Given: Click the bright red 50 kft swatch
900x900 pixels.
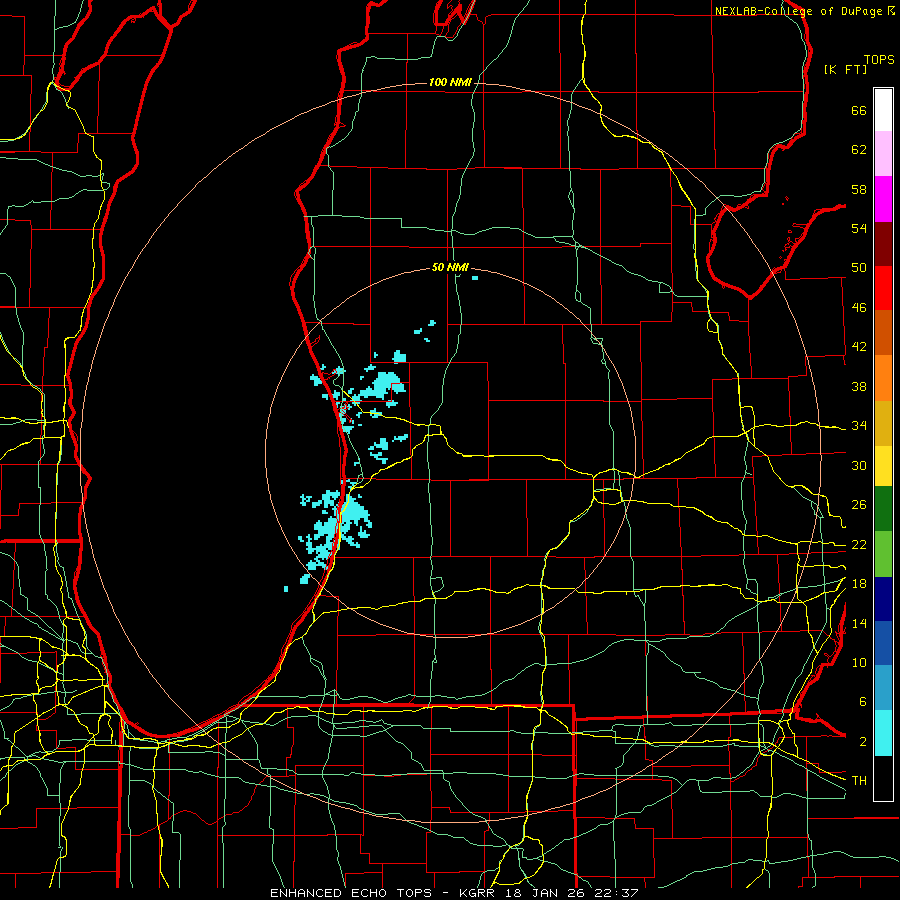Looking at the screenshot, I should tap(883, 288).
